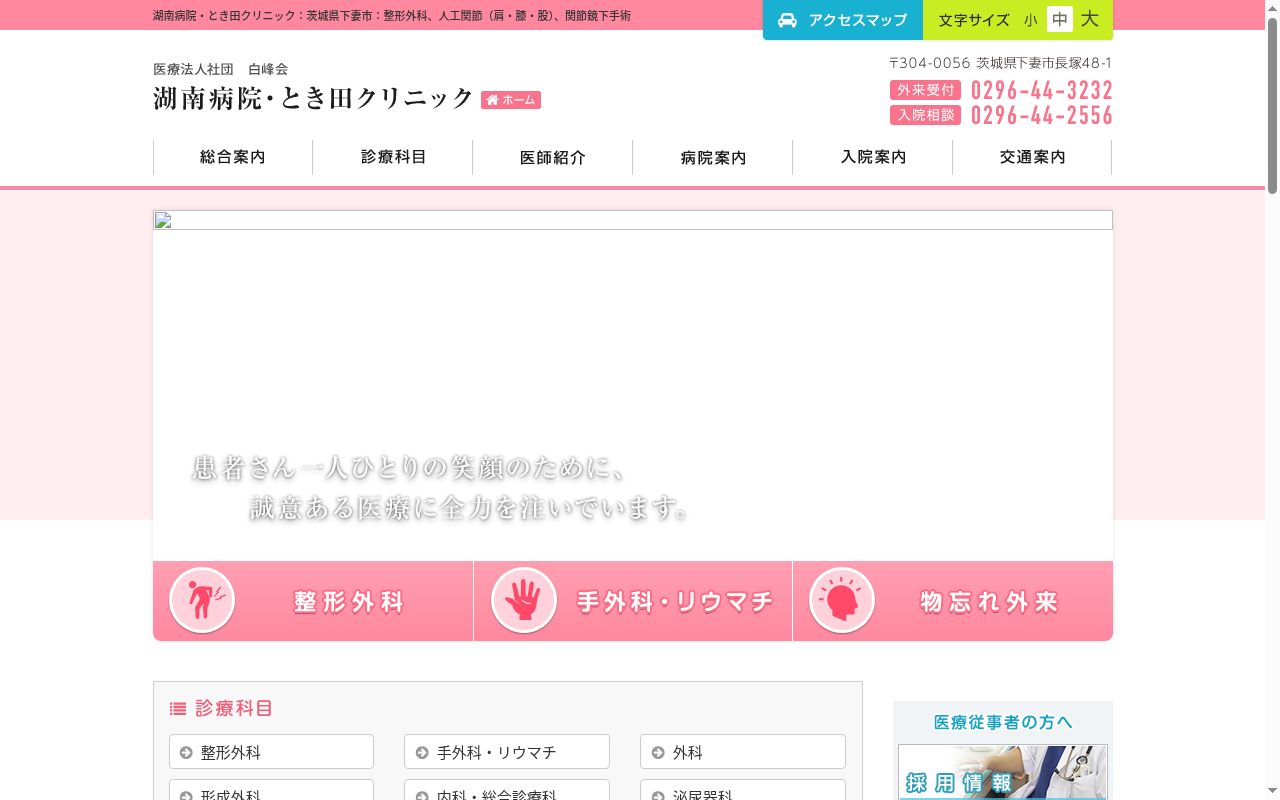
Task: Click the 湖南病院・とき田クリニック logo title
Action: 313,98
